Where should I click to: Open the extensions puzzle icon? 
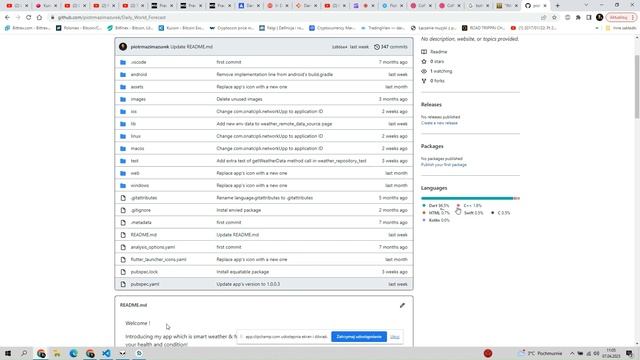pos(578,18)
